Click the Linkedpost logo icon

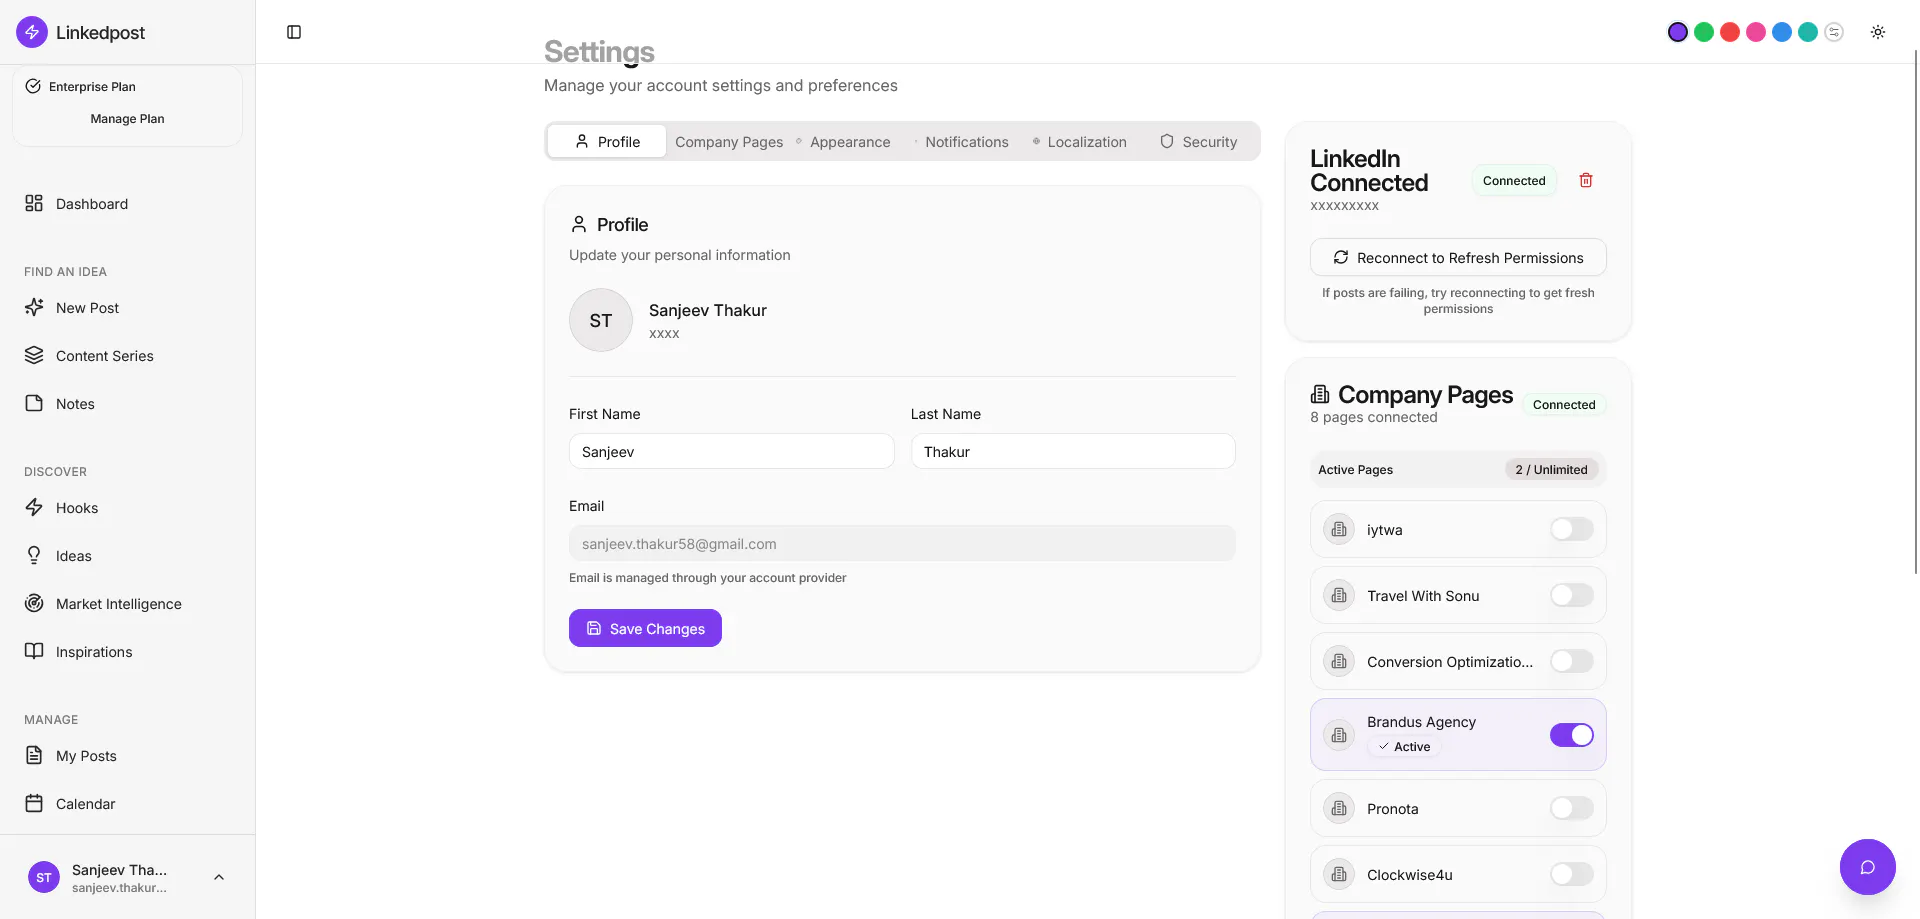(32, 32)
